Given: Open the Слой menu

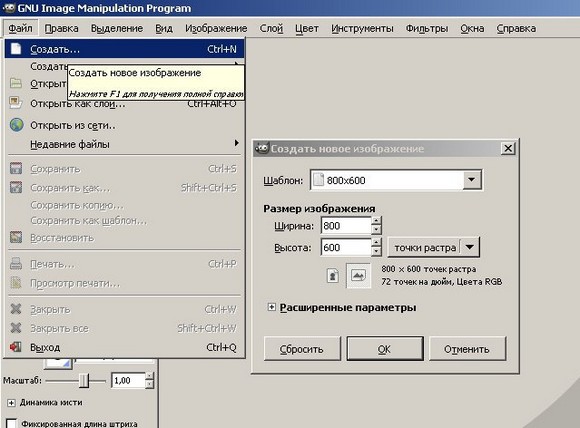Looking at the screenshot, I should (x=271, y=28).
